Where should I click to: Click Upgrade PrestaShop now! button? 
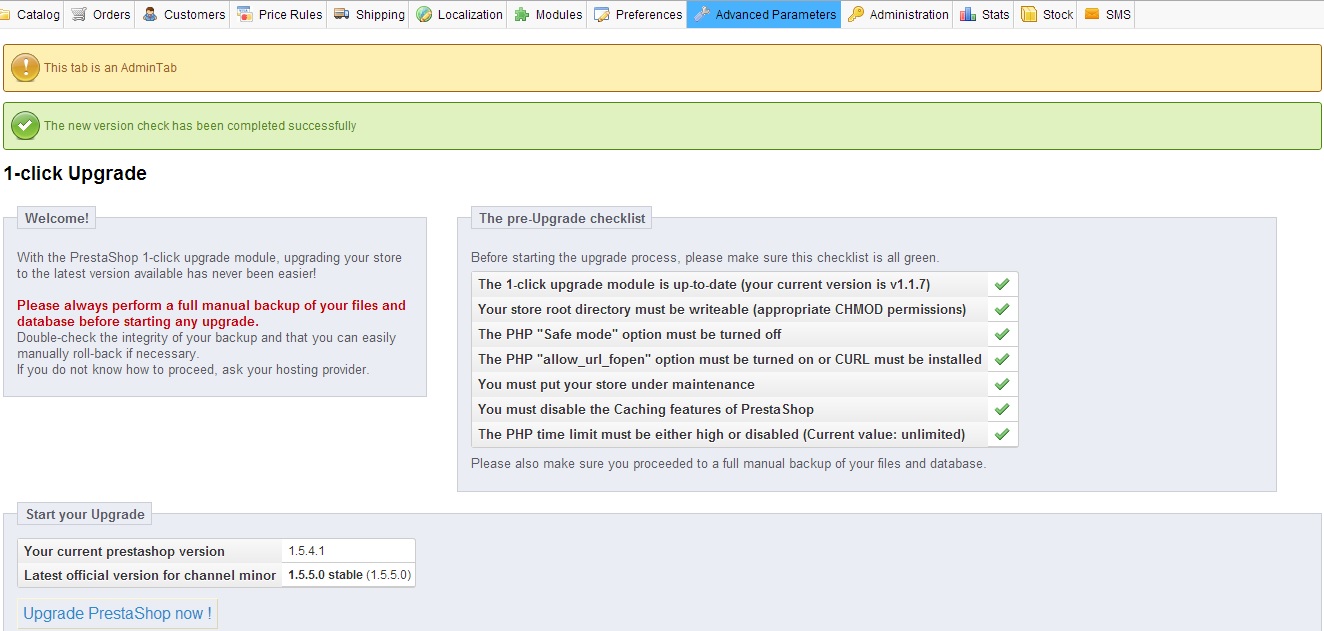coord(117,613)
